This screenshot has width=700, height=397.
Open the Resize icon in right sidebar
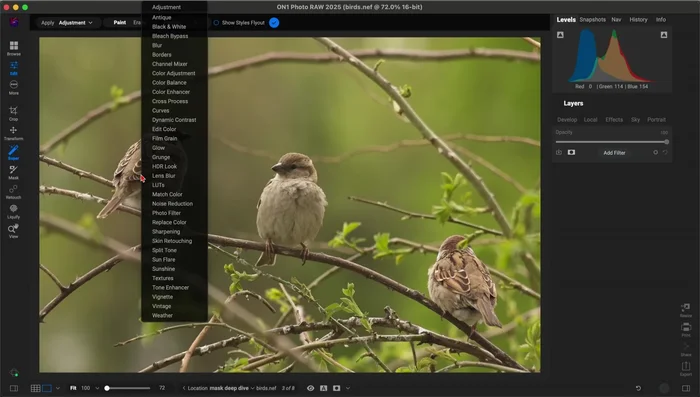pyautogui.click(x=686, y=309)
